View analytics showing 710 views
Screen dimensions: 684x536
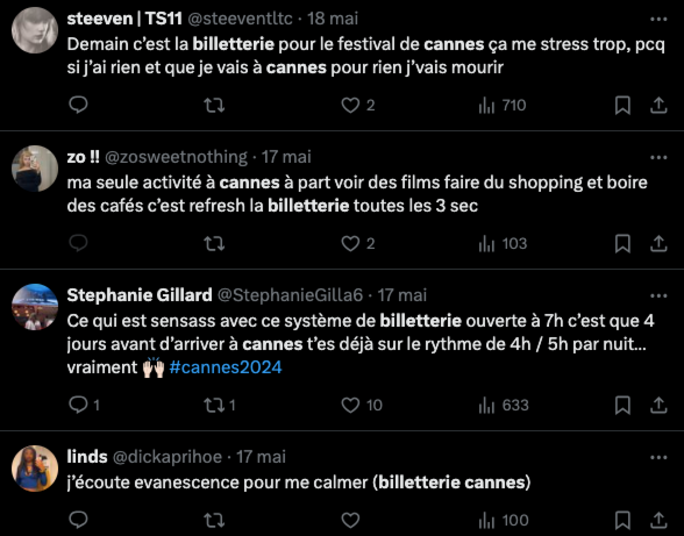click(x=503, y=105)
